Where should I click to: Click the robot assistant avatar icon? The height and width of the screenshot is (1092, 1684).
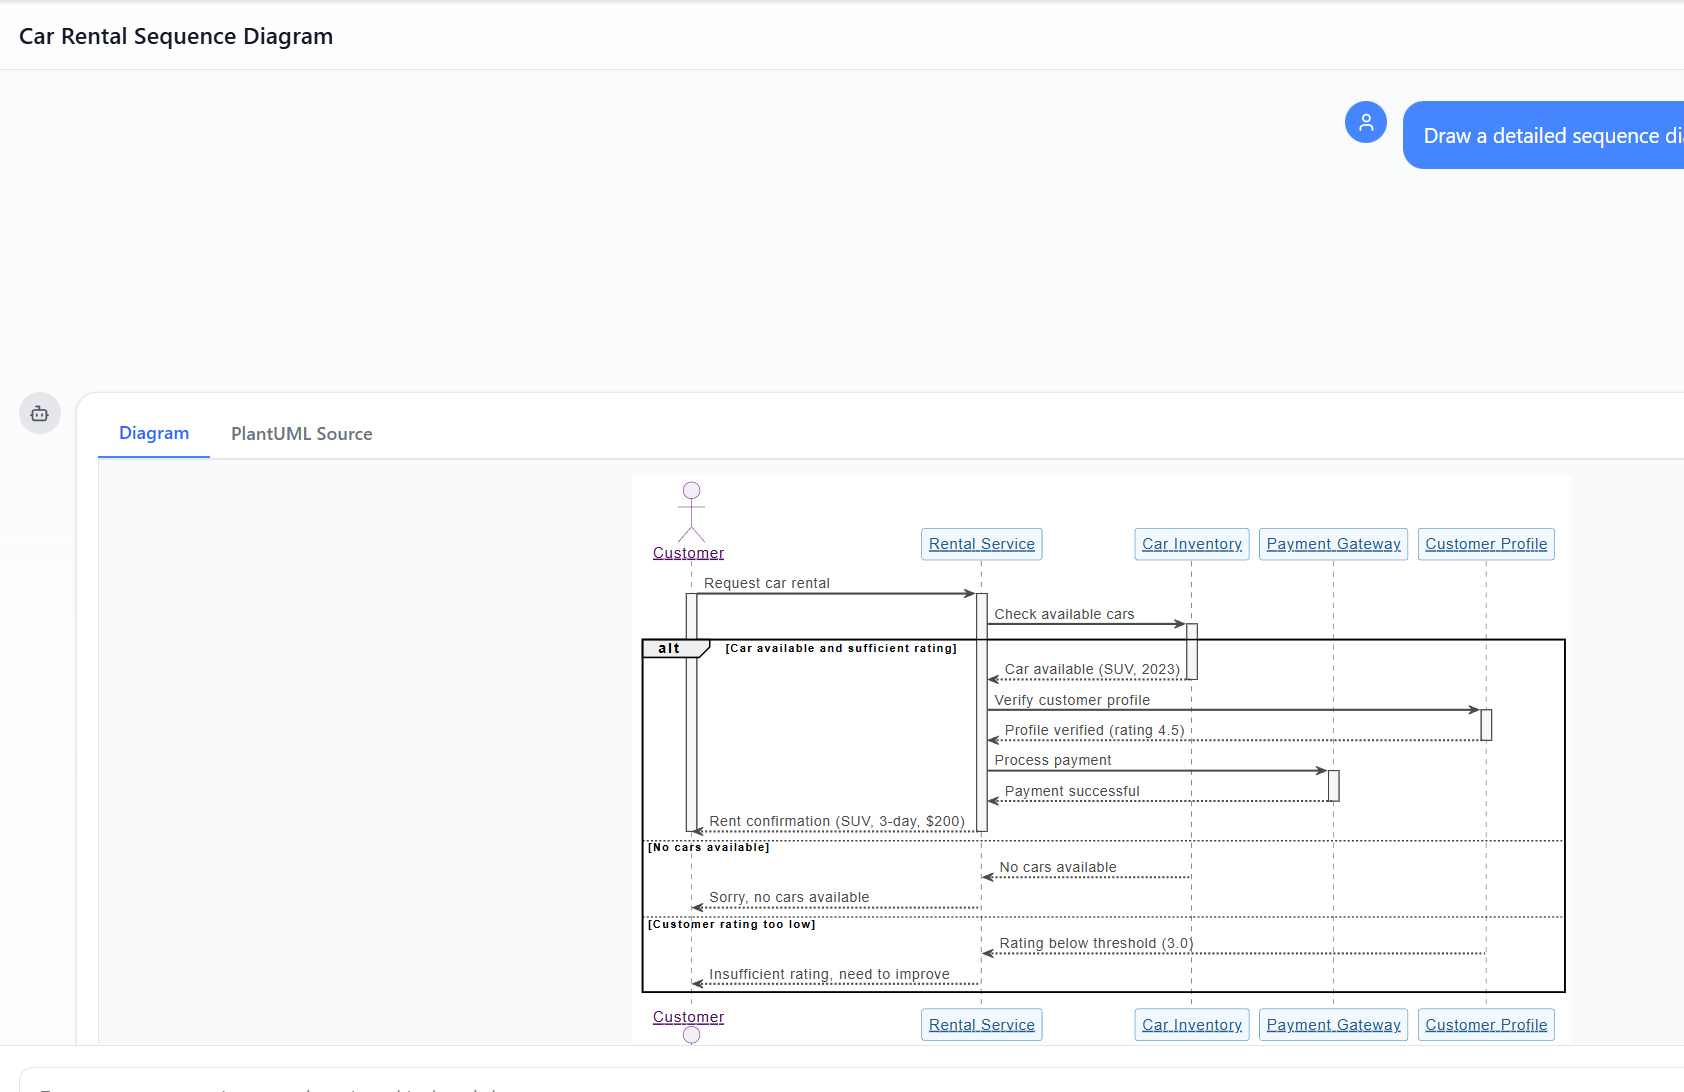click(x=39, y=413)
